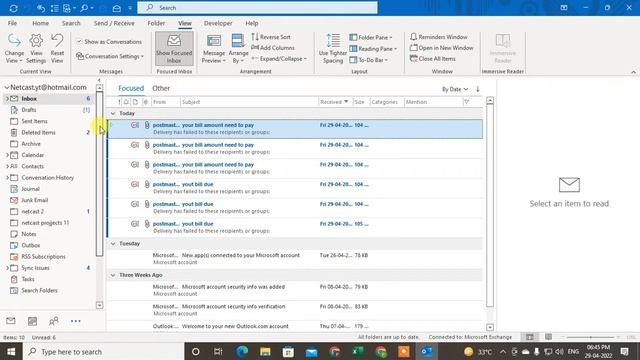The height and width of the screenshot is (360, 640).
Task: Switch to Mail view in navigation bar
Action: pos(11,321)
